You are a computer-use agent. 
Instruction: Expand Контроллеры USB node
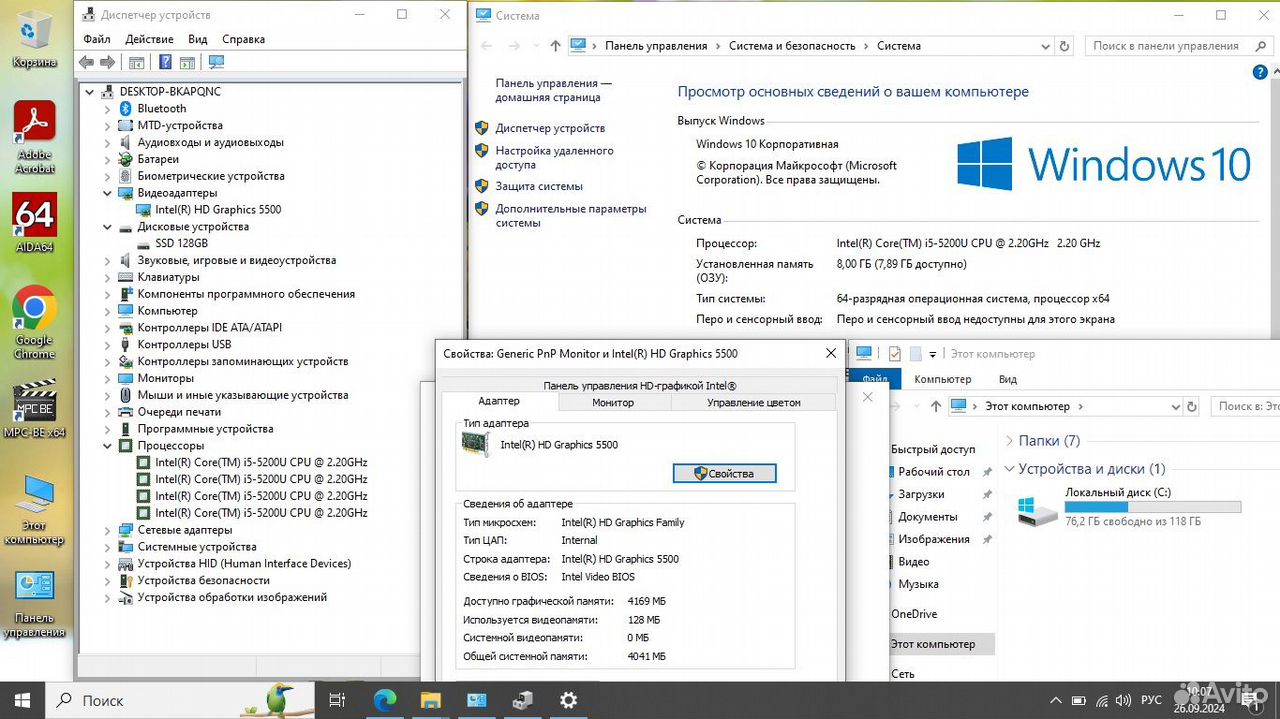[x=108, y=345]
